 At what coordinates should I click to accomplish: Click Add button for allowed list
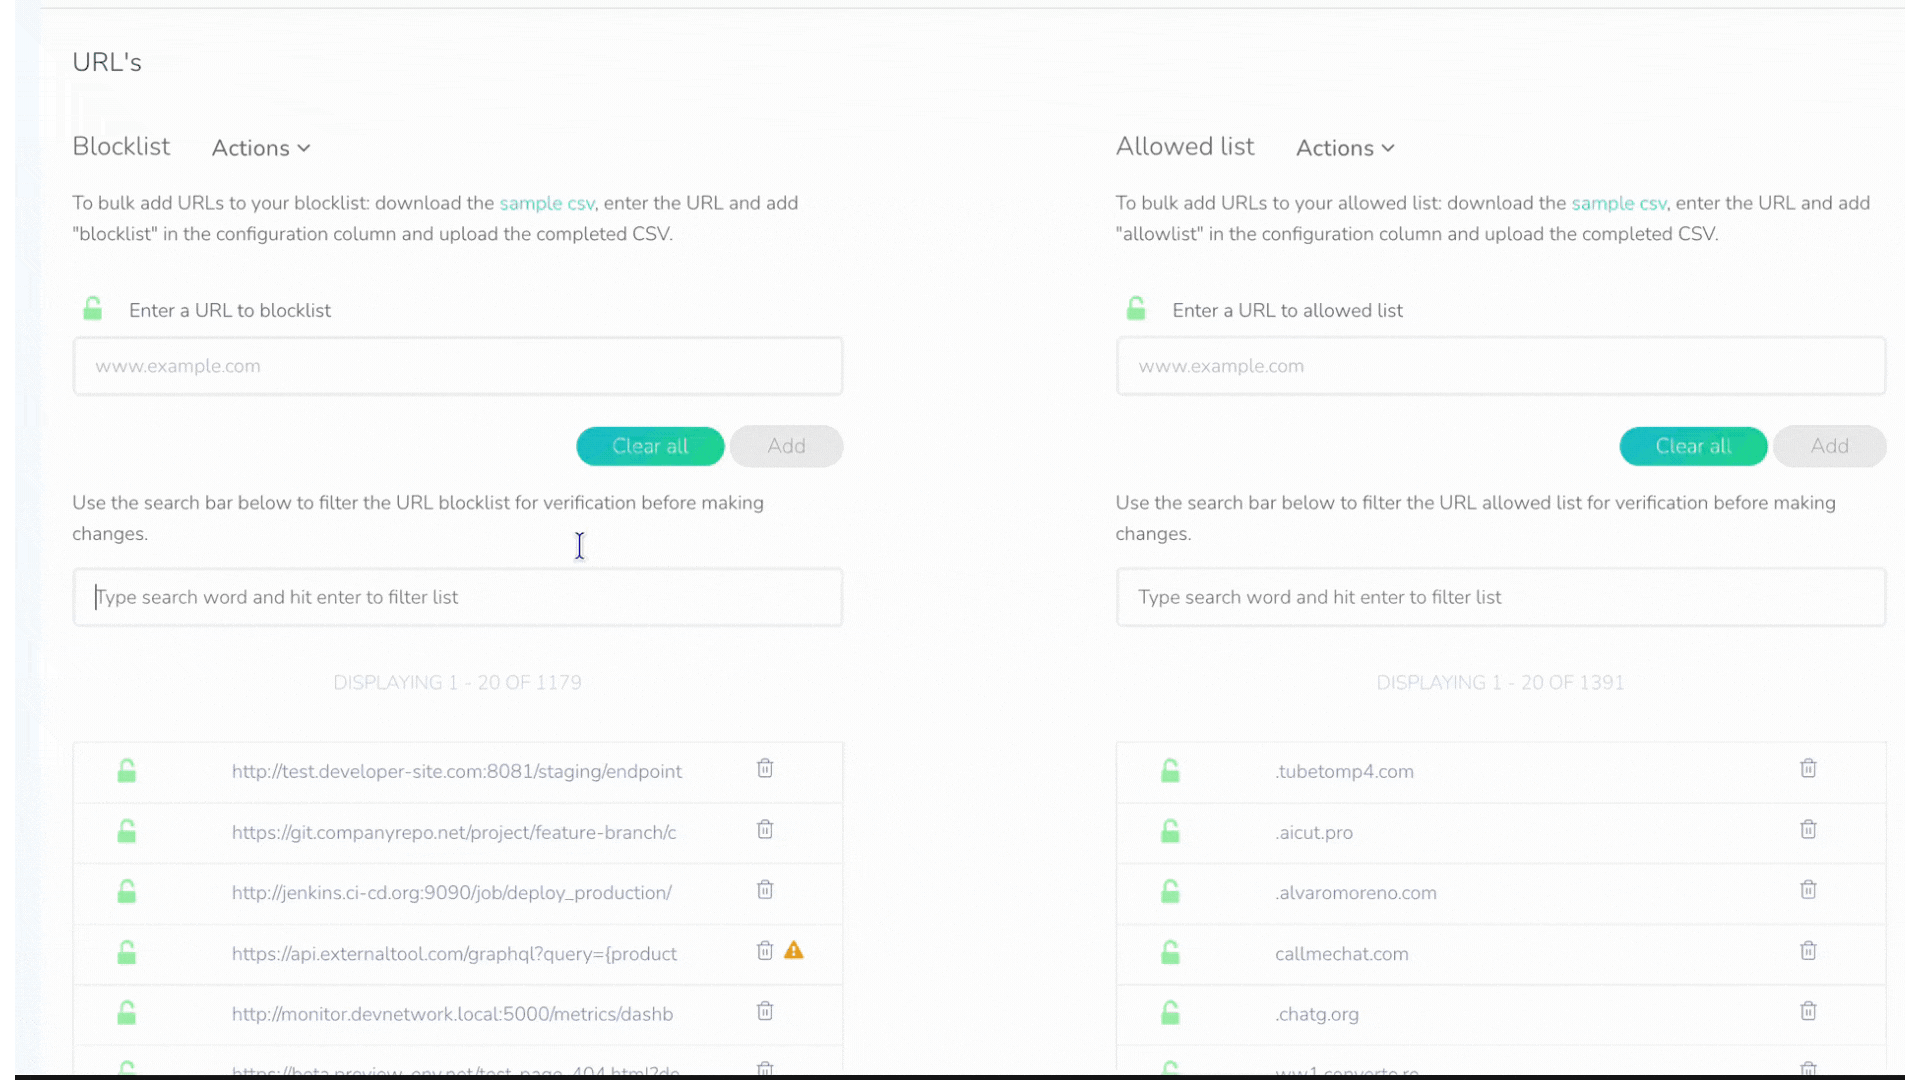(x=1829, y=446)
